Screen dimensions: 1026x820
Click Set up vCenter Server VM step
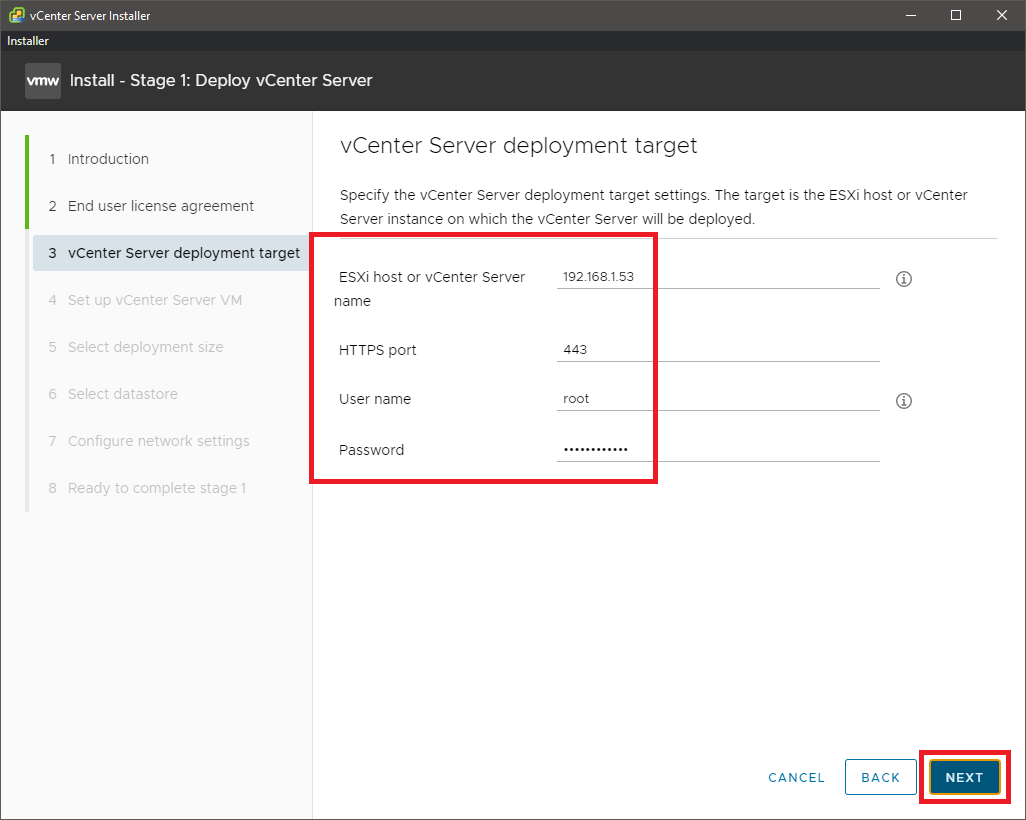[154, 300]
